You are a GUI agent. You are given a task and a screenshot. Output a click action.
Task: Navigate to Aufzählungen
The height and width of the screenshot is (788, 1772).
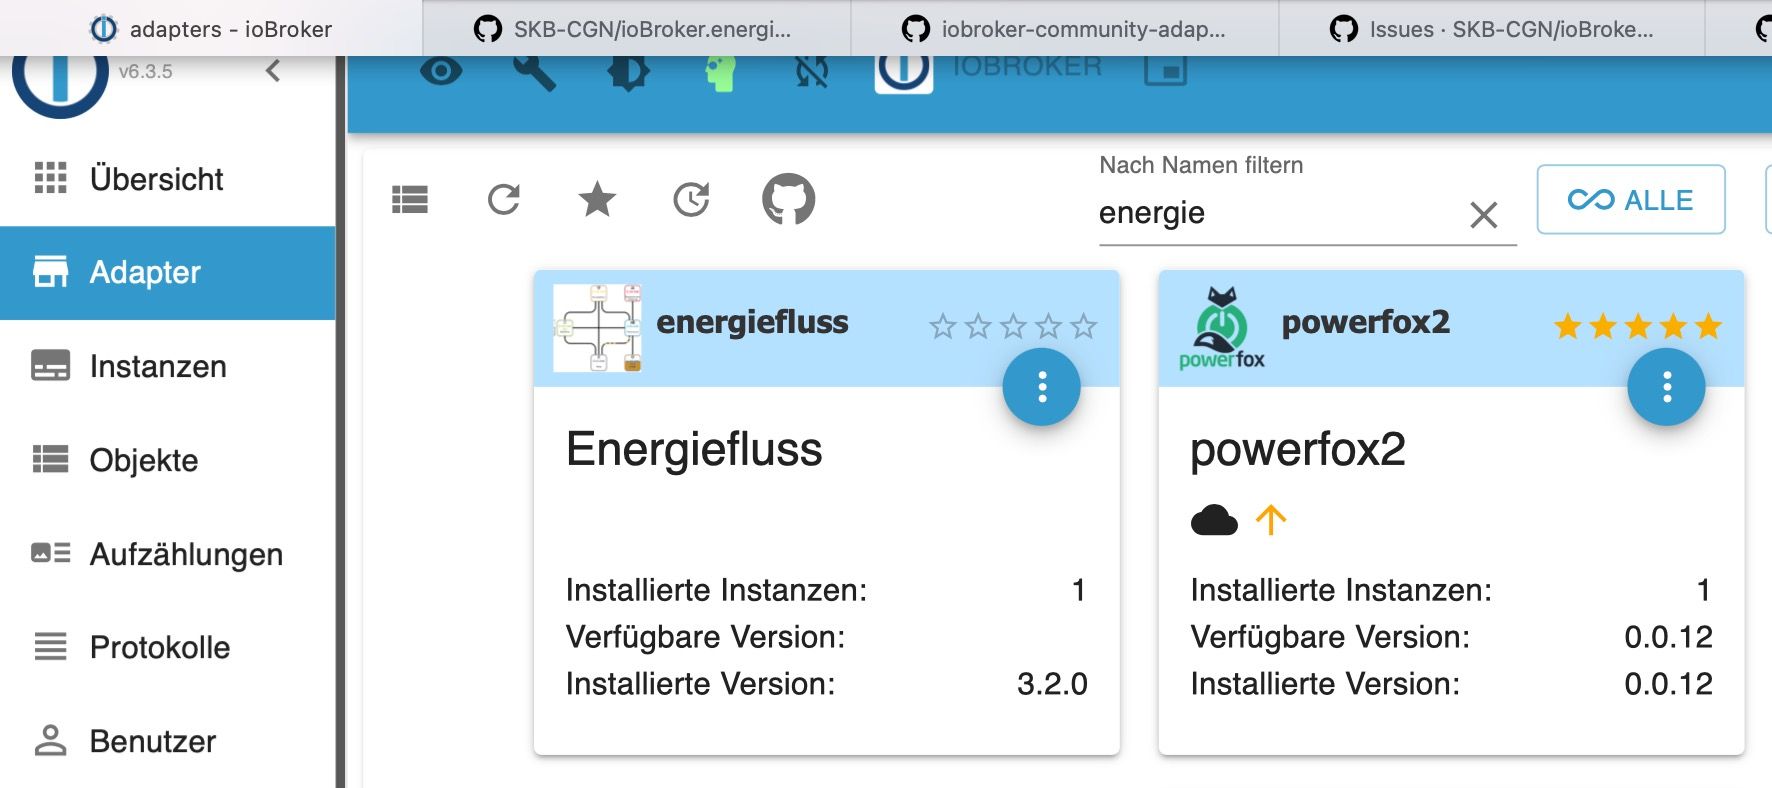tap(168, 554)
